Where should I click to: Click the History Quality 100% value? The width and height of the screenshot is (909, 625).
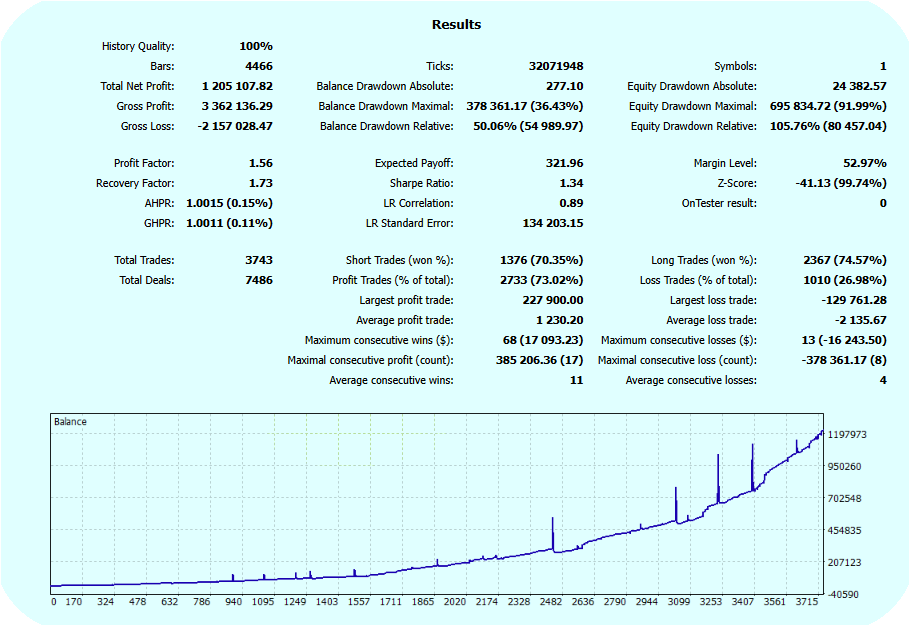256,46
